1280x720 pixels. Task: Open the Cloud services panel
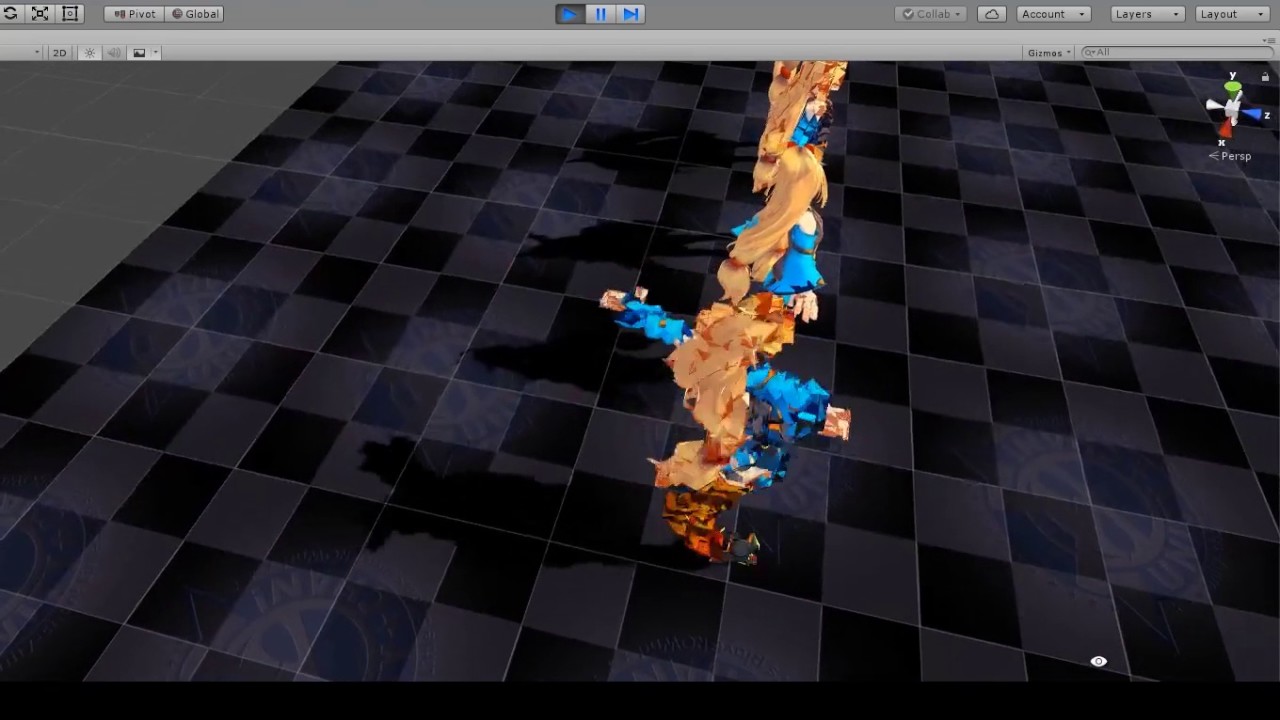[x=991, y=14]
